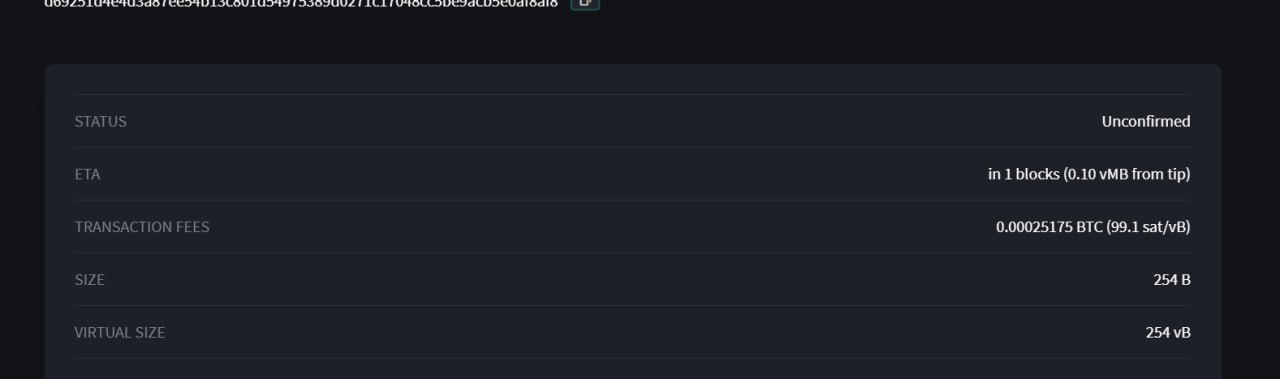1280x379 pixels.
Task: Click the TRANSACTION FEES label
Action: coord(142,227)
